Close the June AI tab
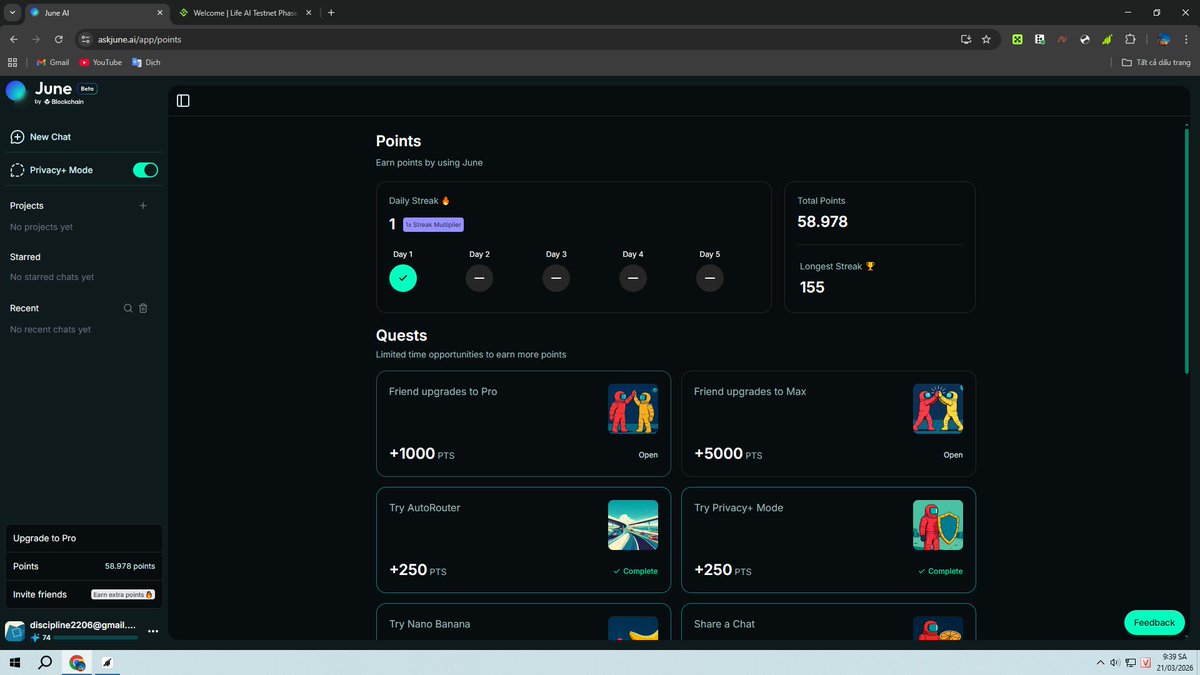The height and width of the screenshot is (675, 1200). coord(160,13)
